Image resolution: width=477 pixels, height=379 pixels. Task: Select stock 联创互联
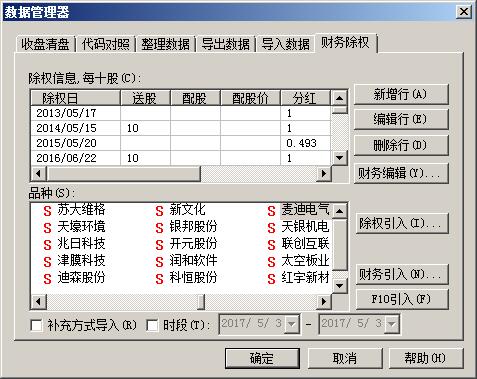(299, 244)
